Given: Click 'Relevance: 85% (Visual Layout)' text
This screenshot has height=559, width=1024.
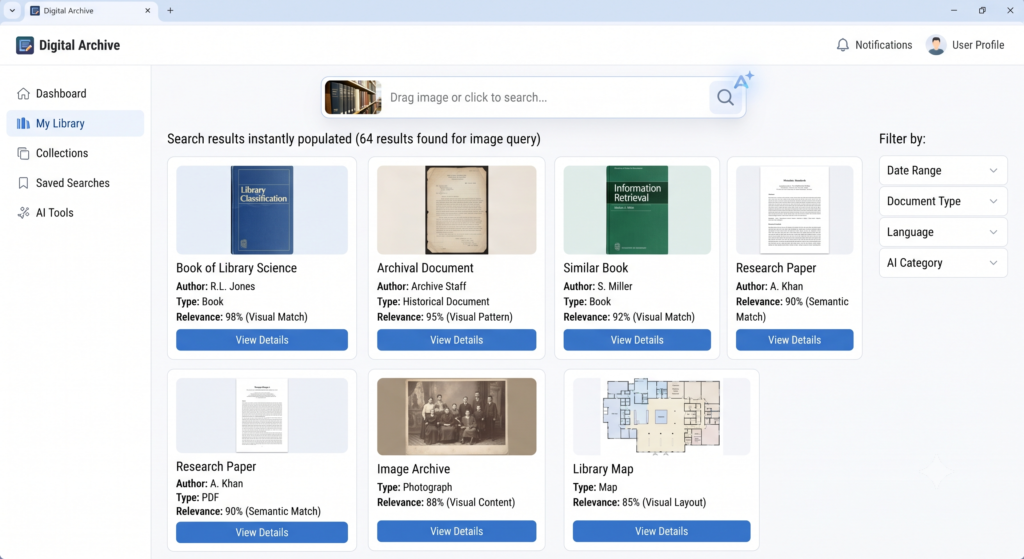Looking at the screenshot, I should coord(639,502).
